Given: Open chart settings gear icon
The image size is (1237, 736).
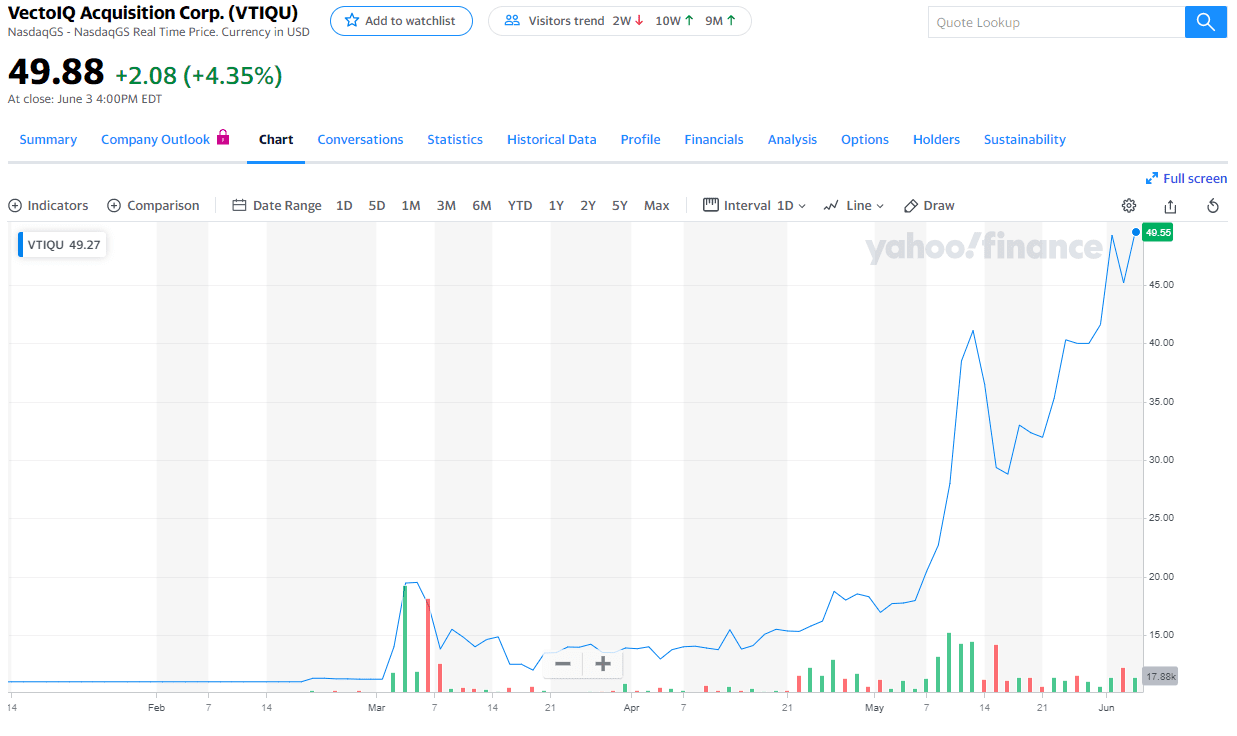Looking at the screenshot, I should (x=1129, y=206).
